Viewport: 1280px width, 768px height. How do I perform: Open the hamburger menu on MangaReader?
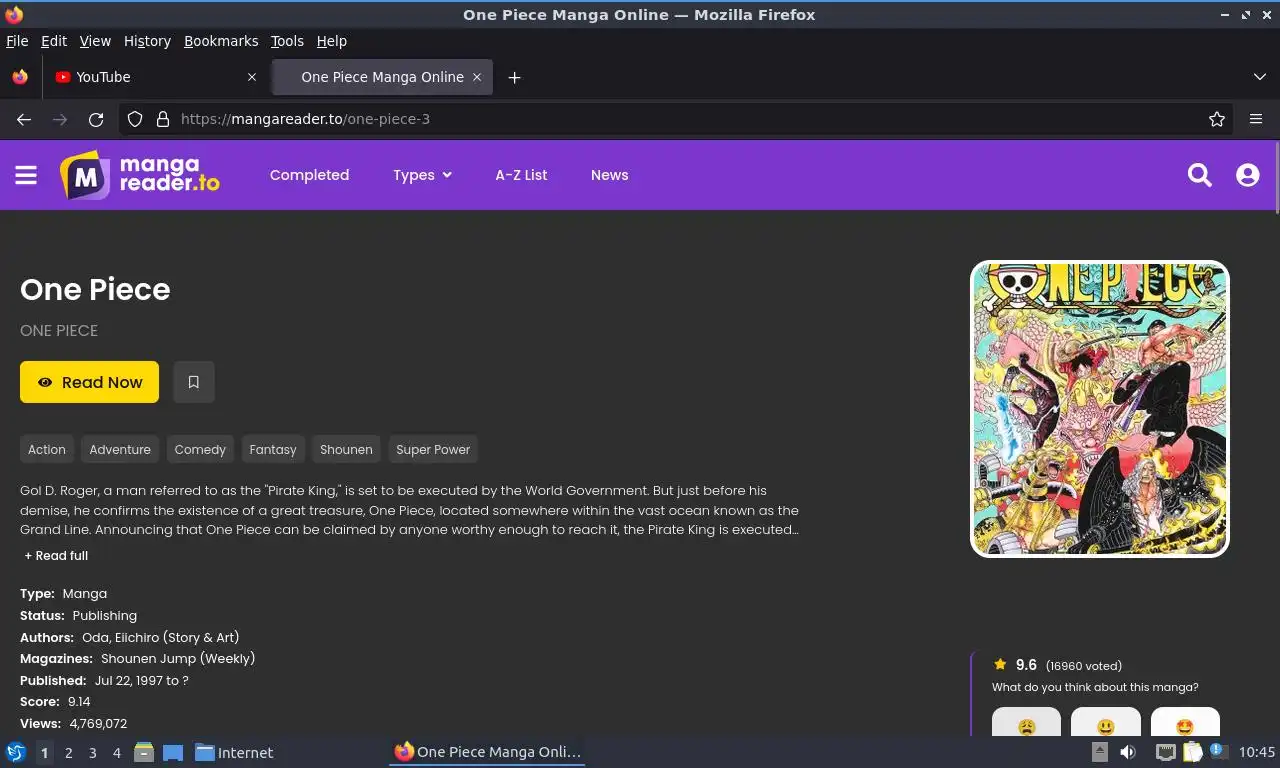[26, 175]
